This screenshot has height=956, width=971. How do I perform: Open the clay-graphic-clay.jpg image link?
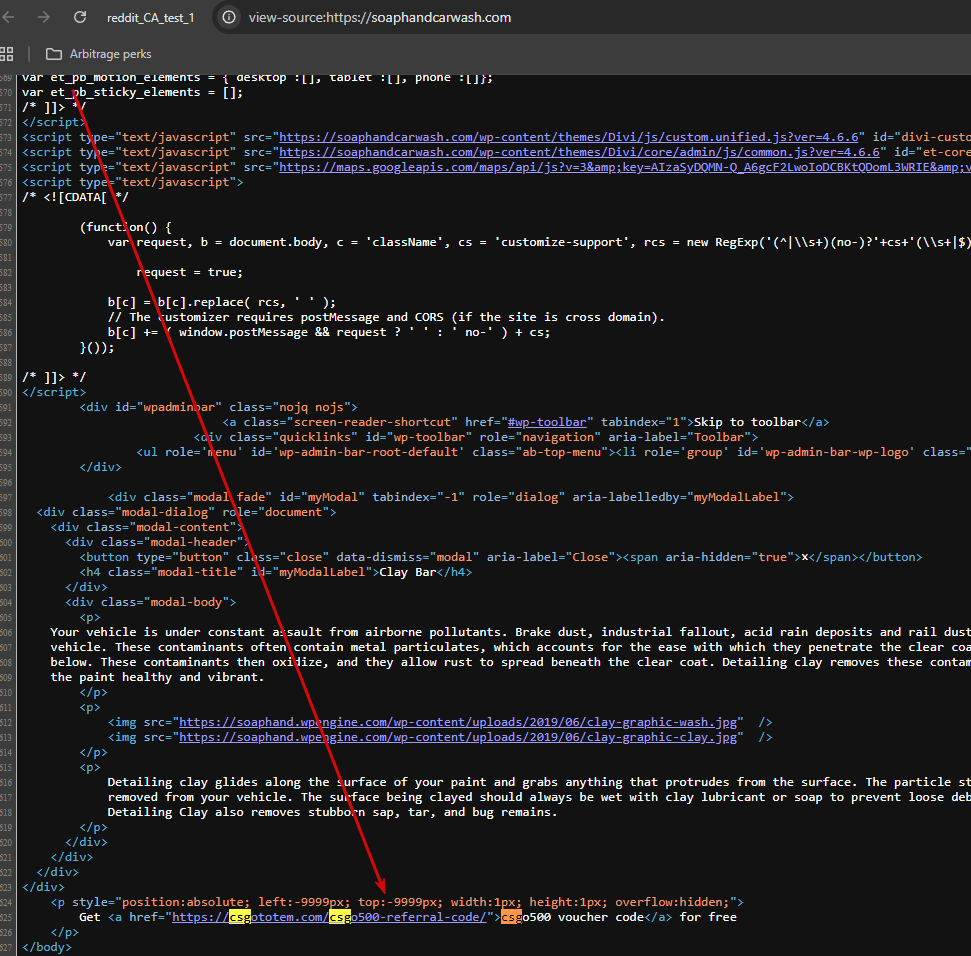coord(458,737)
